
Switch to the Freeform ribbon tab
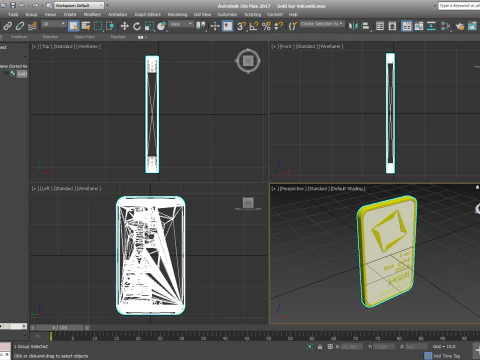[x=19, y=37]
